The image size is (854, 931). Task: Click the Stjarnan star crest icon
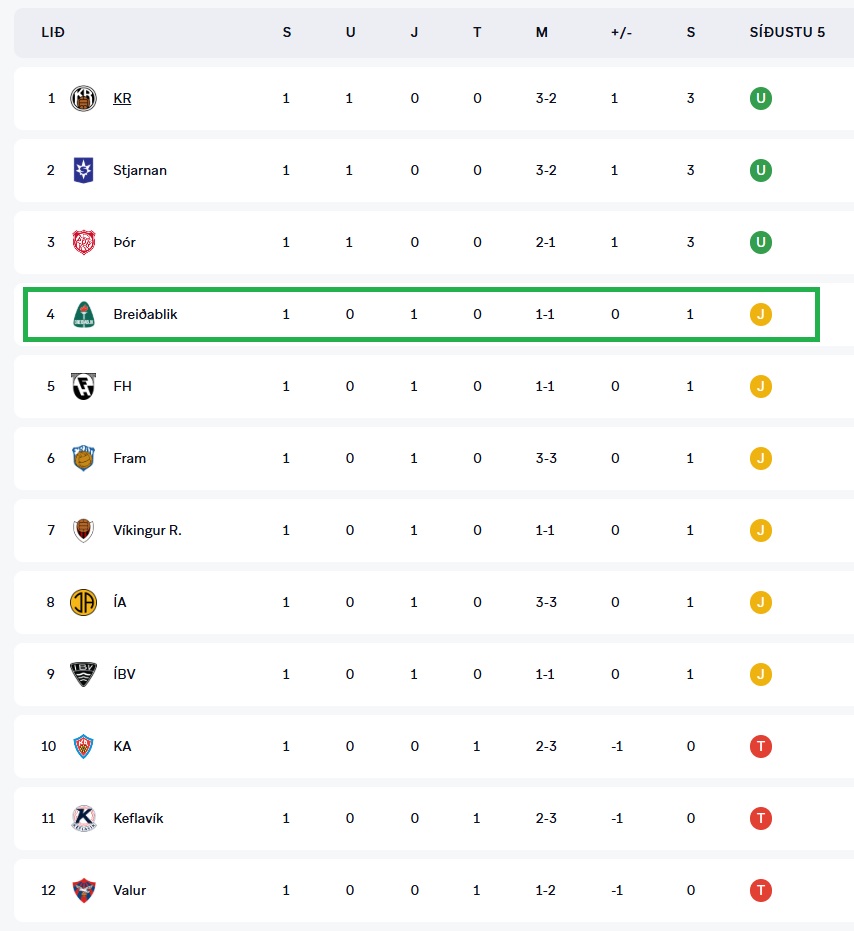[x=84, y=170]
